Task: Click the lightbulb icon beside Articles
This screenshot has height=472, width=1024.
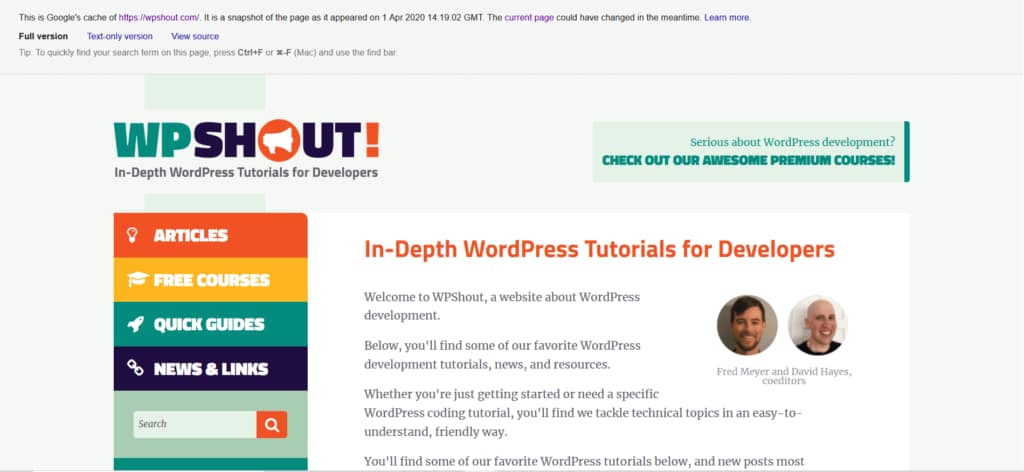Action: pos(132,235)
